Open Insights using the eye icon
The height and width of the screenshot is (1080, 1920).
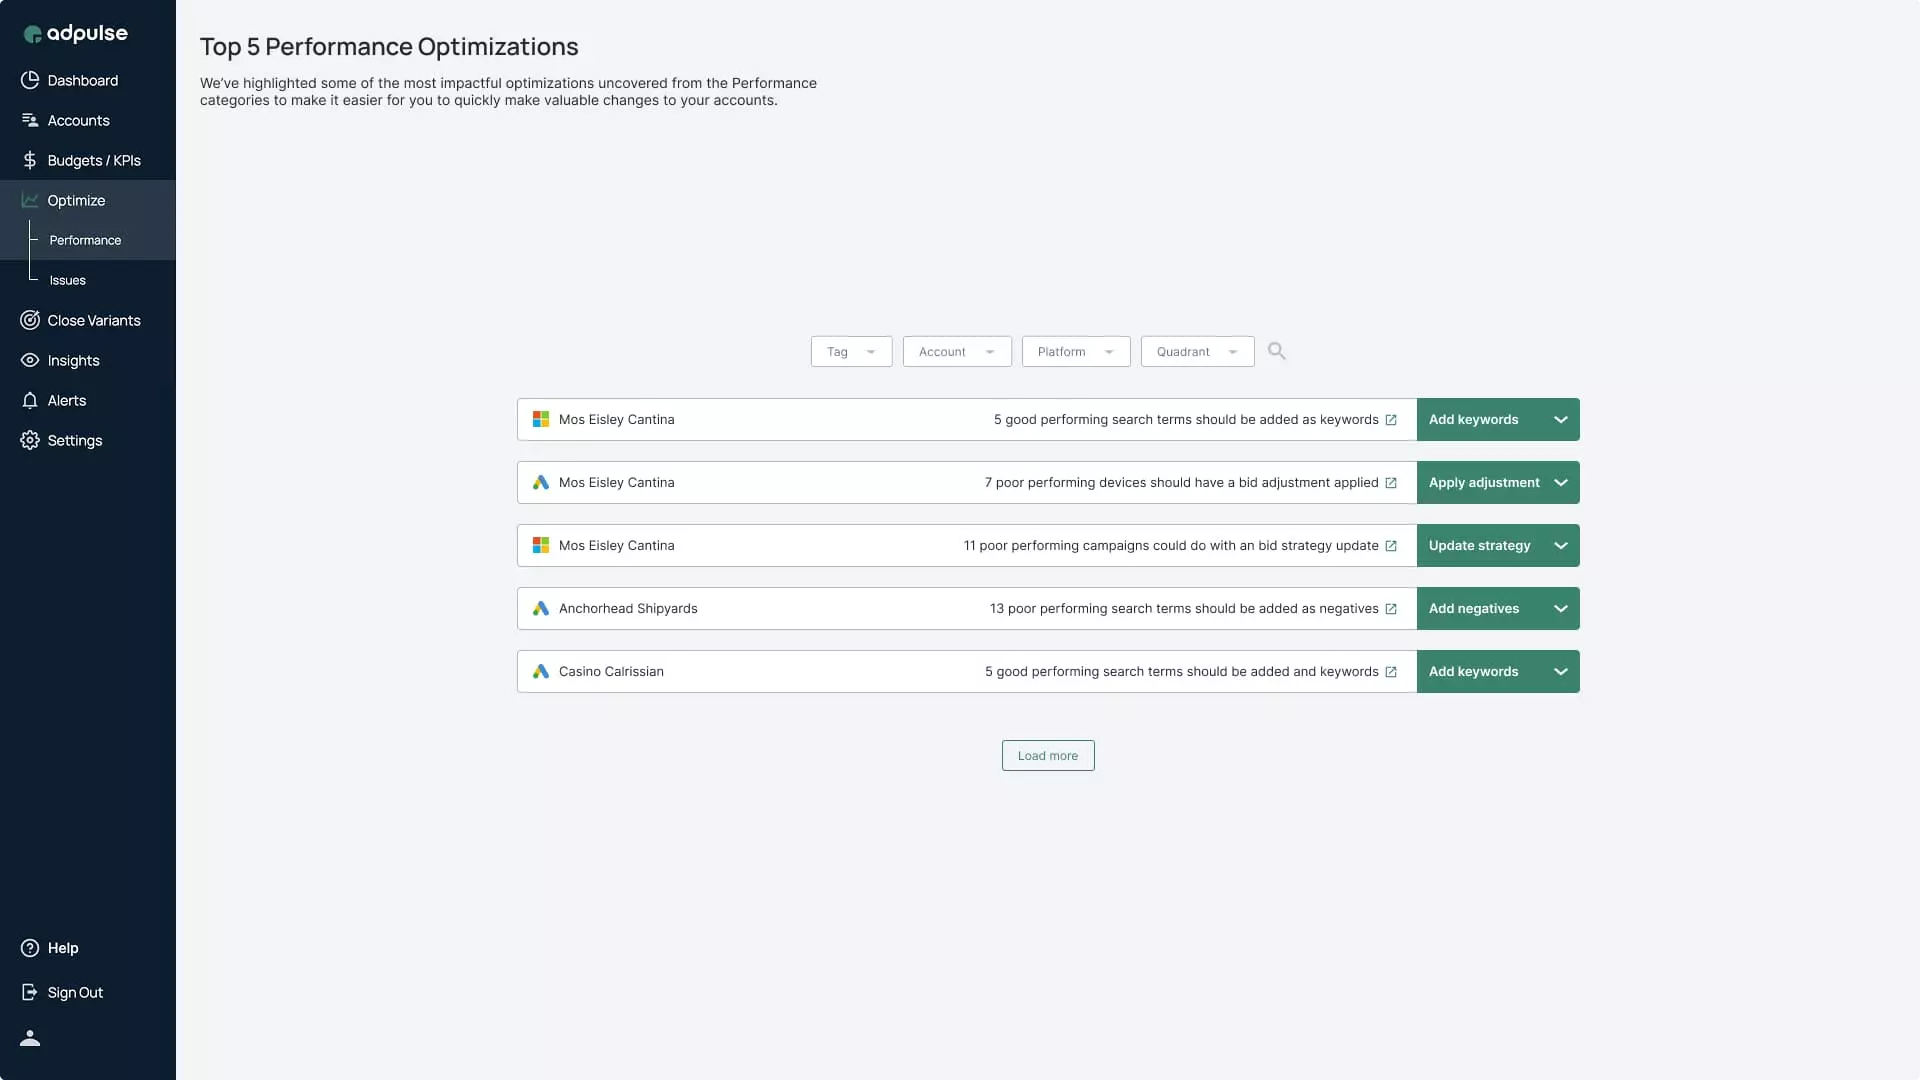[29, 360]
